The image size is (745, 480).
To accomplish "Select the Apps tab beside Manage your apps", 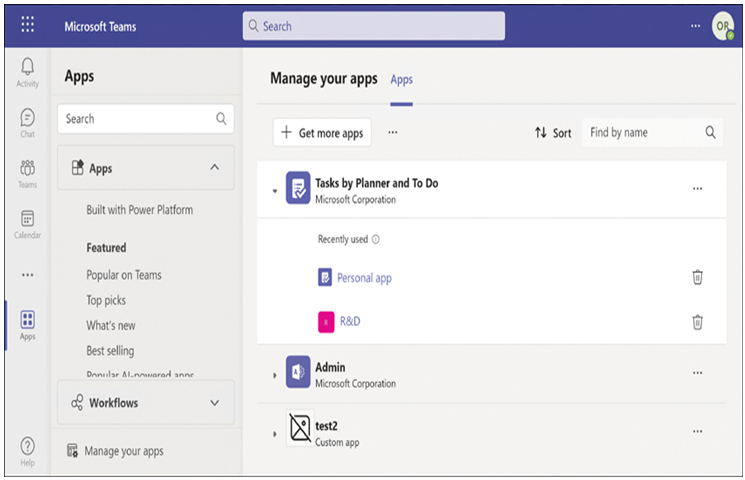I will tap(401, 79).
